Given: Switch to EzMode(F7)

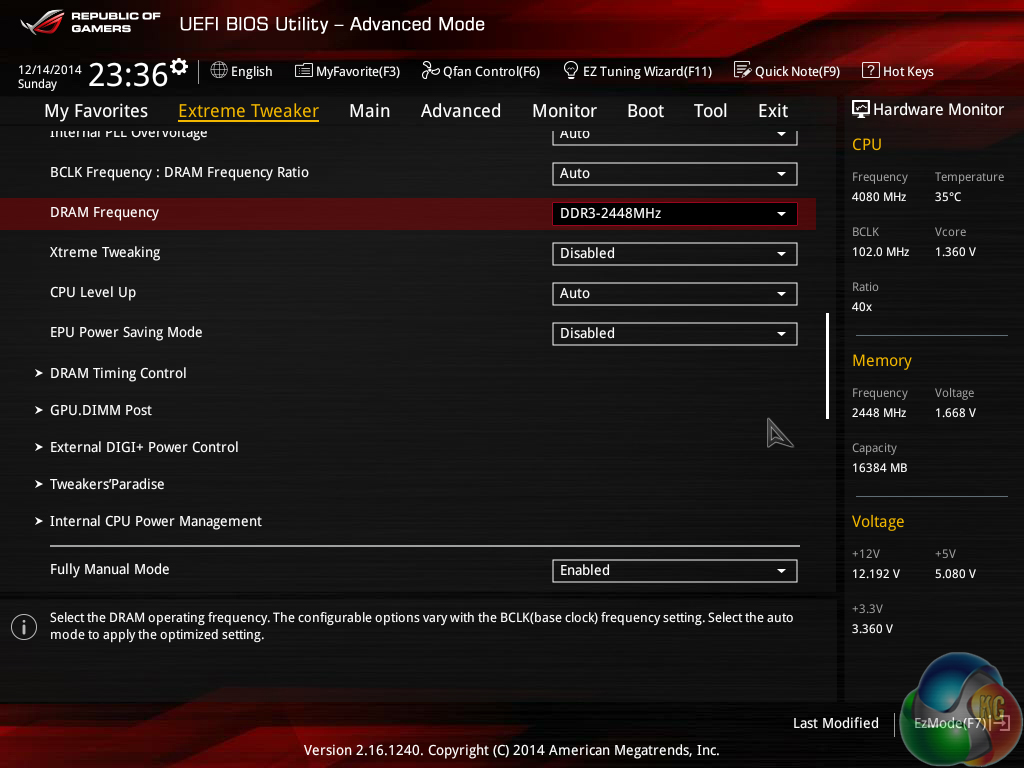Looking at the screenshot, I should [x=950, y=723].
